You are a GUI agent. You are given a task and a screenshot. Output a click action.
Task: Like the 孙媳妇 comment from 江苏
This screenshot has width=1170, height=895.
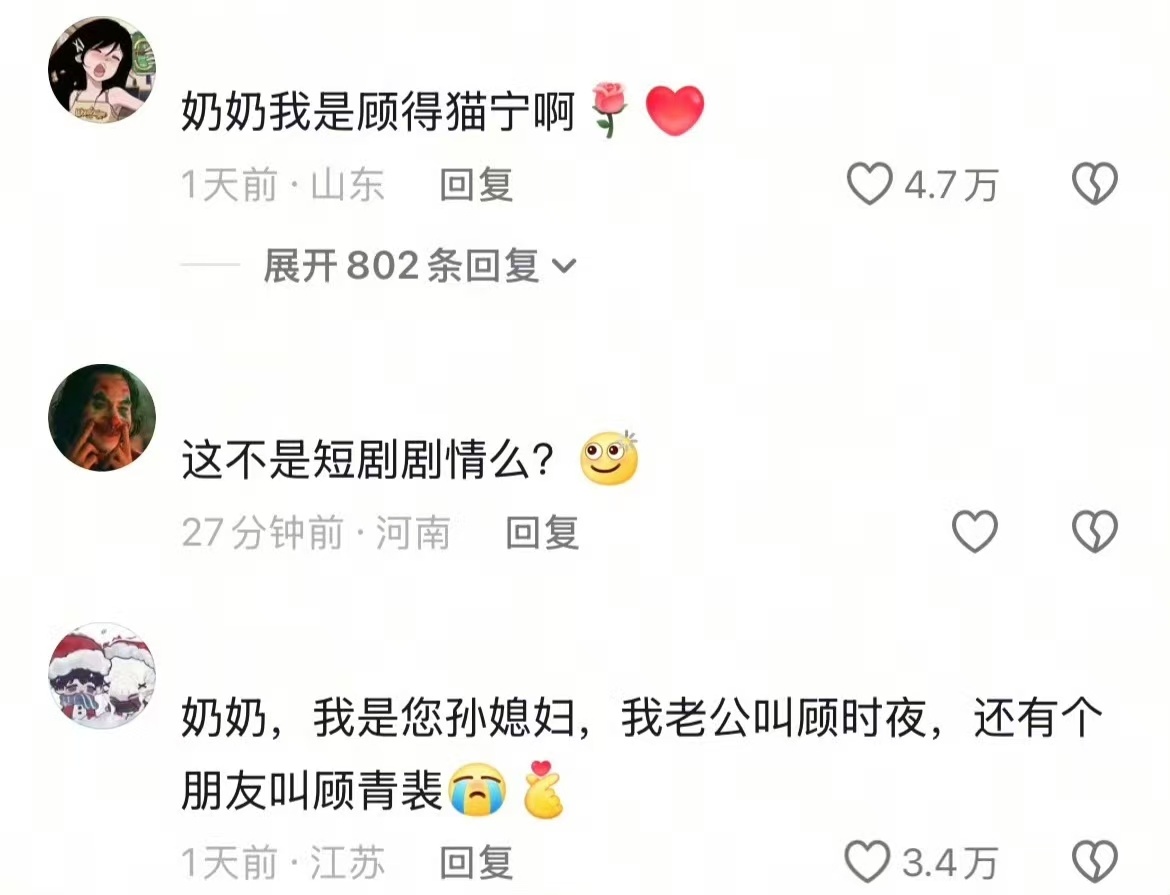[x=867, y=862]
